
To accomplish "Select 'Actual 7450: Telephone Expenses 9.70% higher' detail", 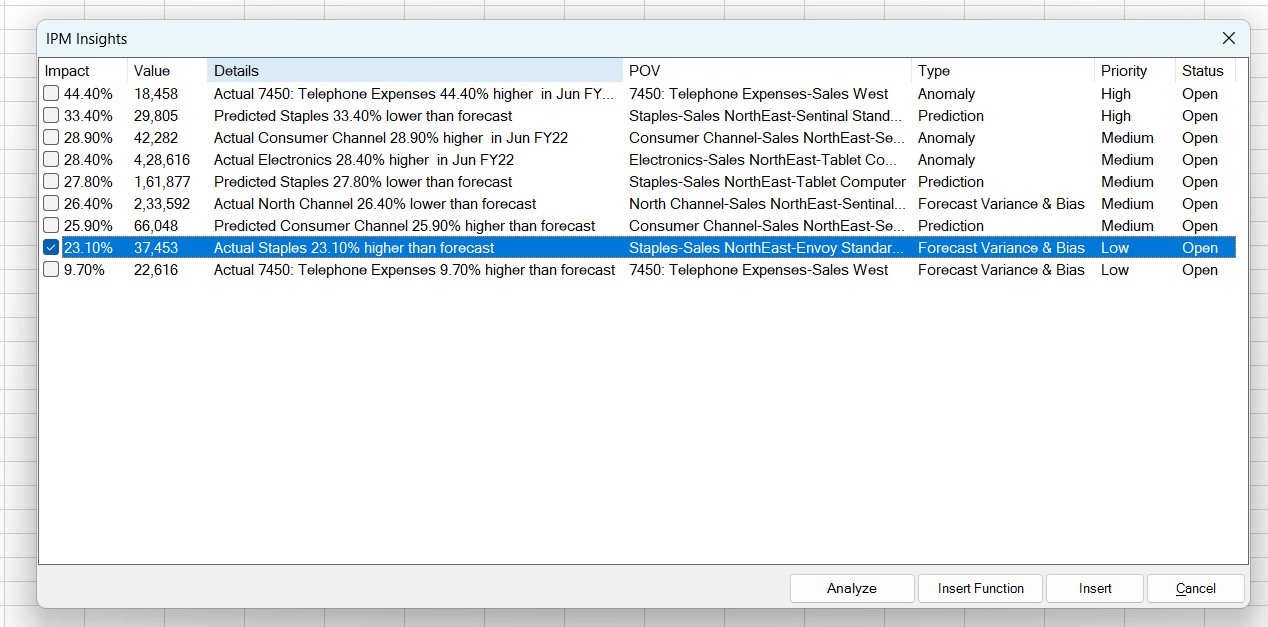I will tap(415, 269).
